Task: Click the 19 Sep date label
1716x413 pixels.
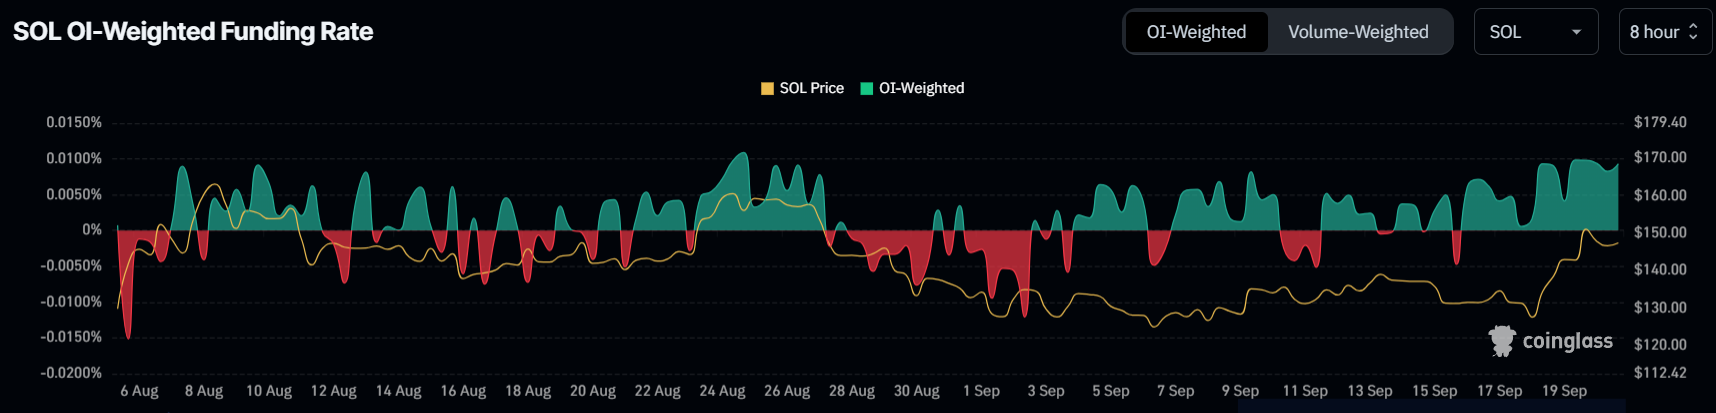Action: (1564, 391)
